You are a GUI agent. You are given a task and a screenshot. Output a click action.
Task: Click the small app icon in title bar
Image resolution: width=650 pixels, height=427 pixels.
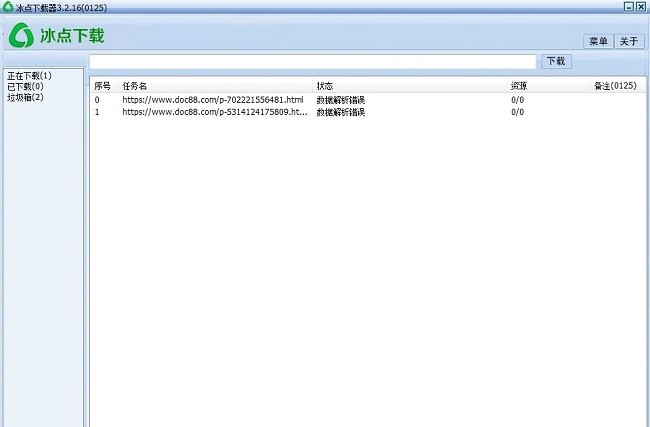point(8,7)
